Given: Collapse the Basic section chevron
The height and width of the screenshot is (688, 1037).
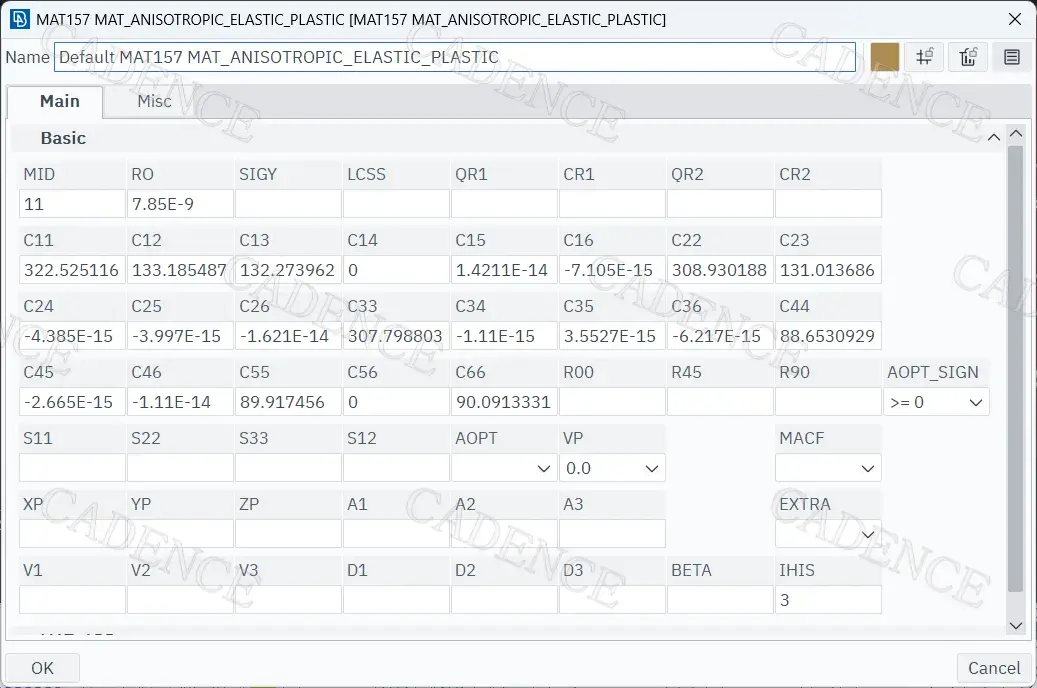Looking at the screenshot, I should [x=993, y=138].
